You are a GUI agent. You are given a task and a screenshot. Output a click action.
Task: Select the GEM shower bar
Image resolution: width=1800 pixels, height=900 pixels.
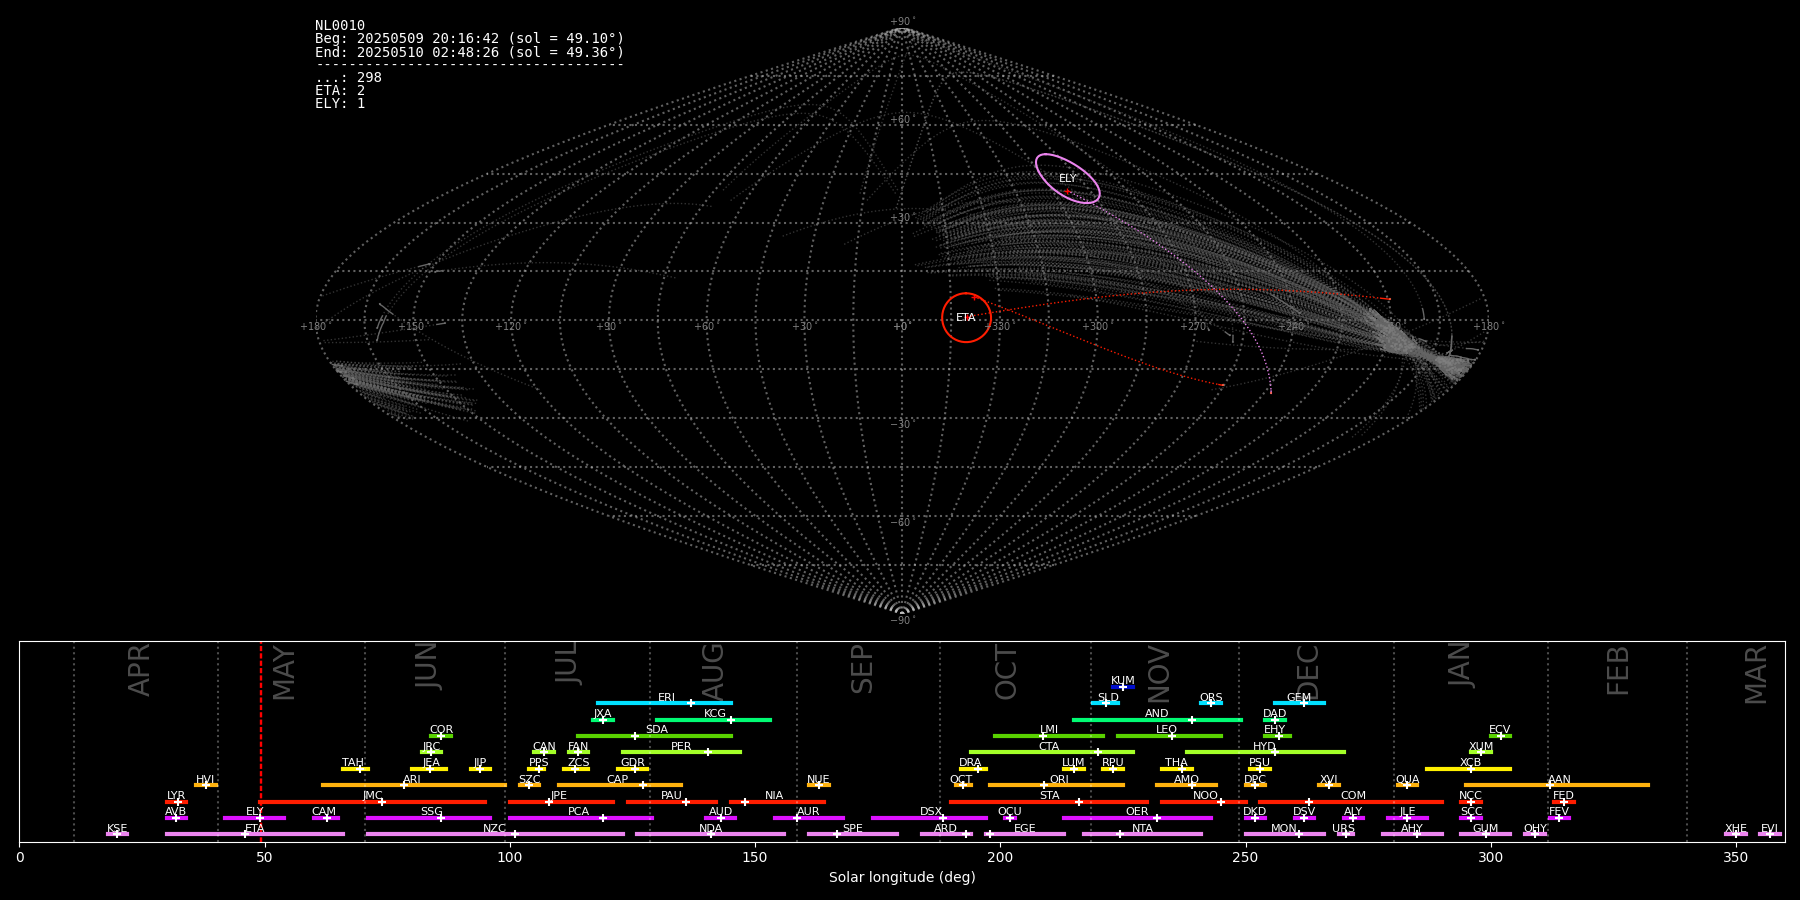point(1299,703)
